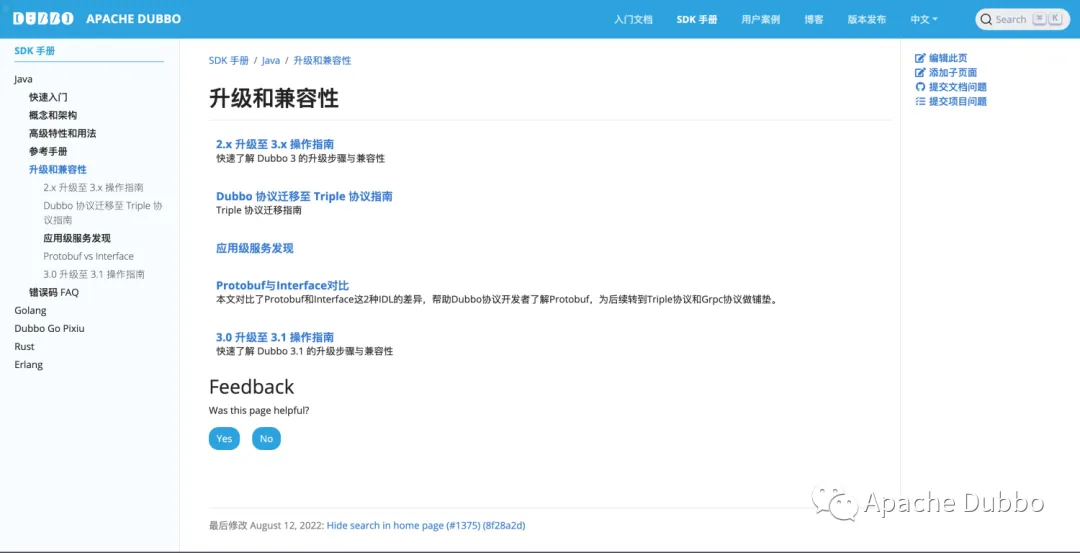
Task: Click SDK 手册 in the breadcrumb
Action: click(x=229, y=61)
